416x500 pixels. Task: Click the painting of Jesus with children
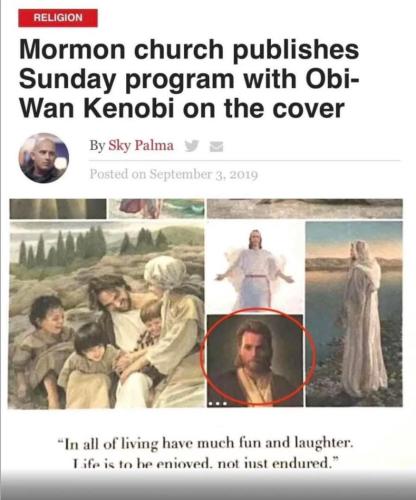pos(107,315)
